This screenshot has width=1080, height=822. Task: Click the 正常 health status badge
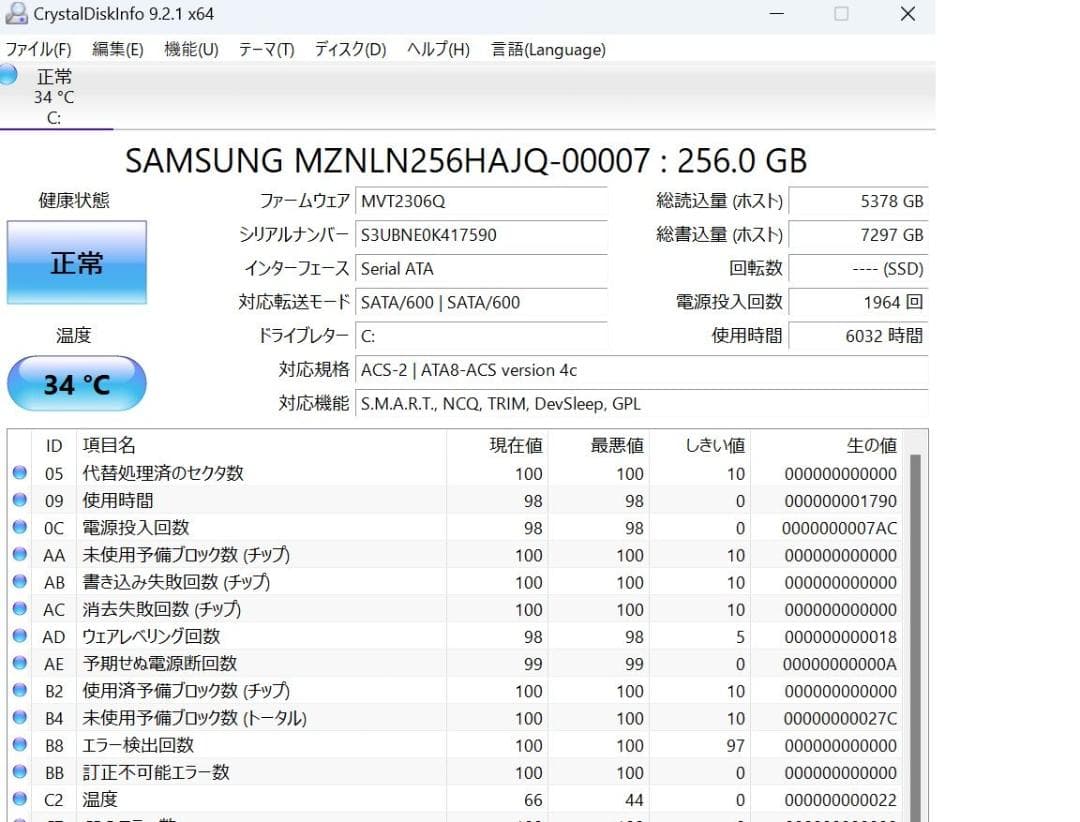(x=76, y=262)
